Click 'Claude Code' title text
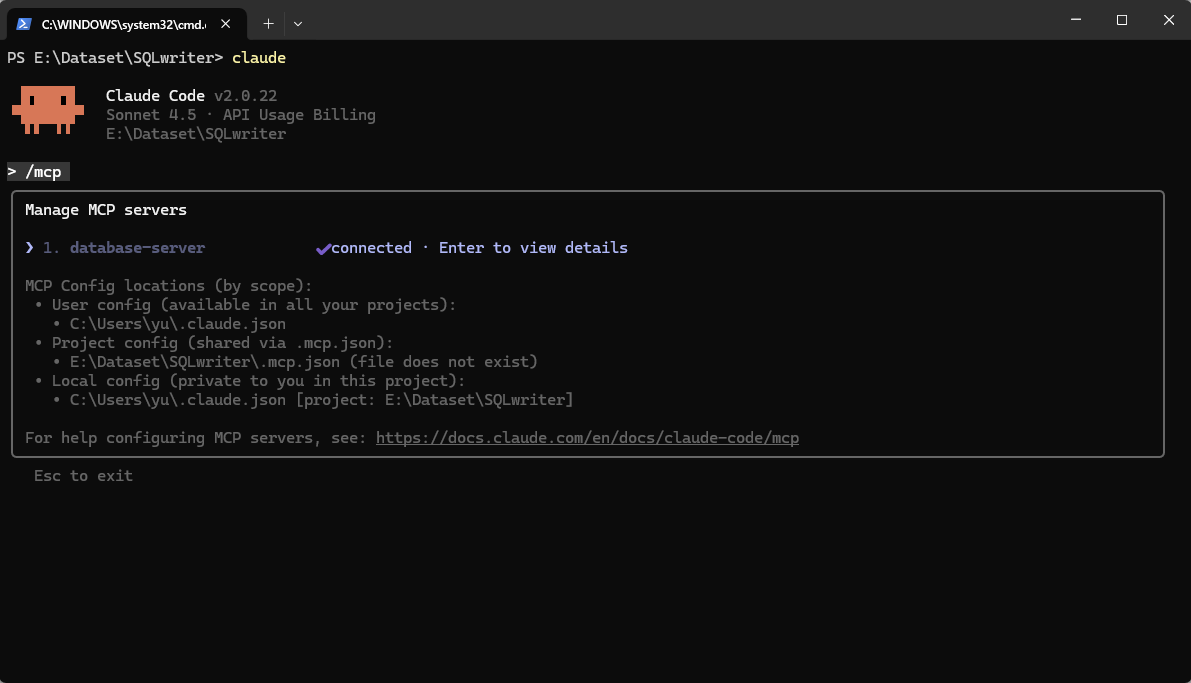Image resolution: width=1191 pixels, height=683 pixels. (155, 96)
